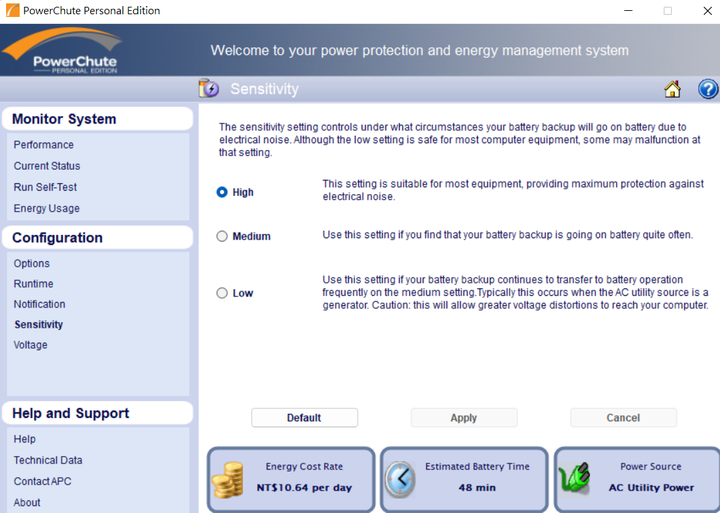Click the Welcome banner message text

[x=419, y=50]
